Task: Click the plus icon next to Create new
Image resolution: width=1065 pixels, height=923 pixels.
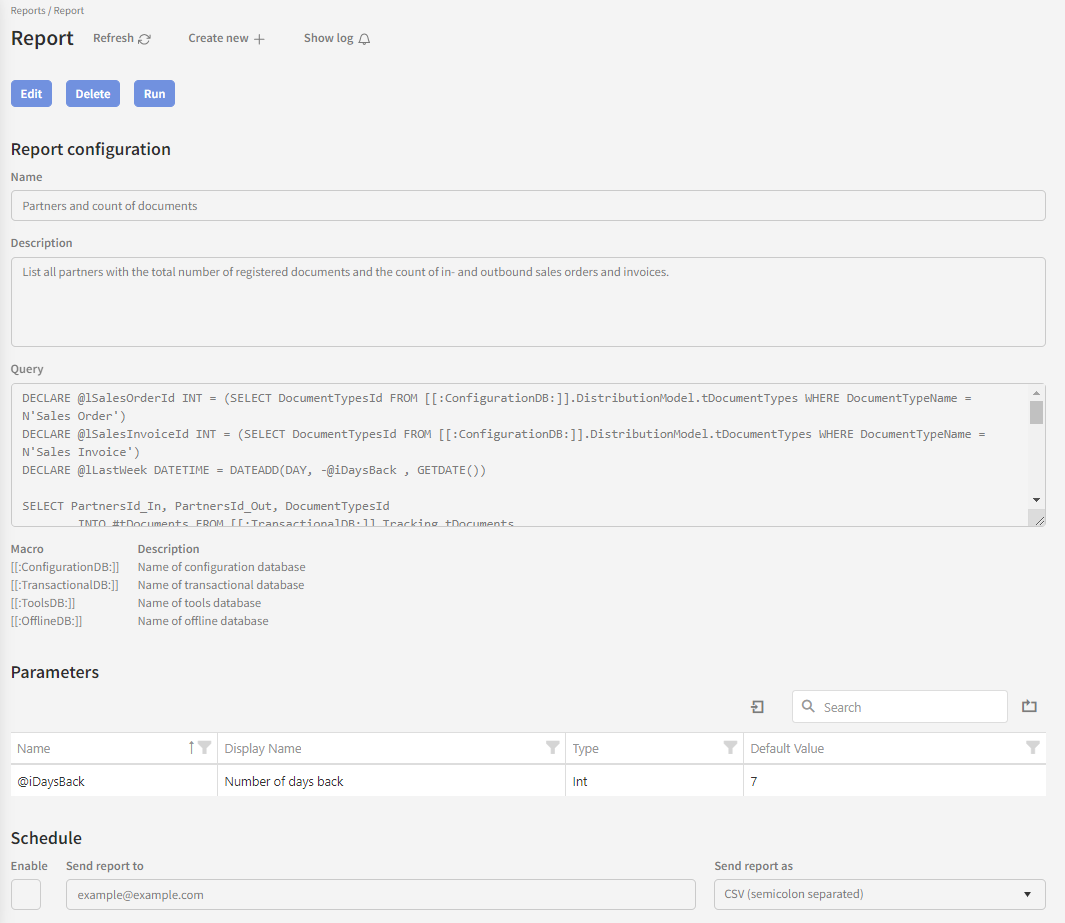Action: pos(259,38)
